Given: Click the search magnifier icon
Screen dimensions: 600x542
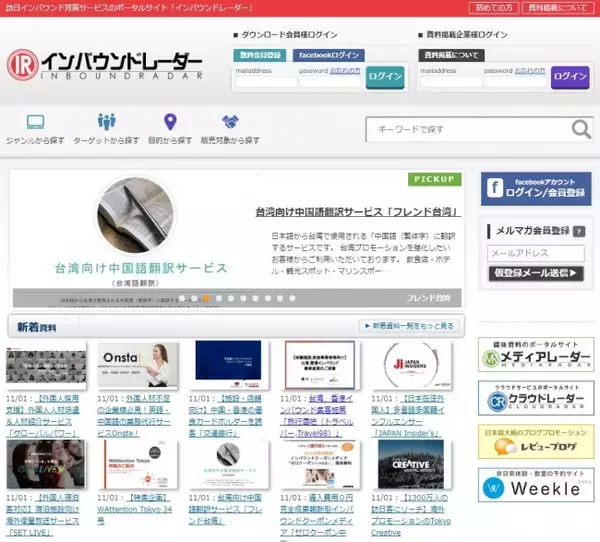Looking at the screenshot, I should [581, 129].
